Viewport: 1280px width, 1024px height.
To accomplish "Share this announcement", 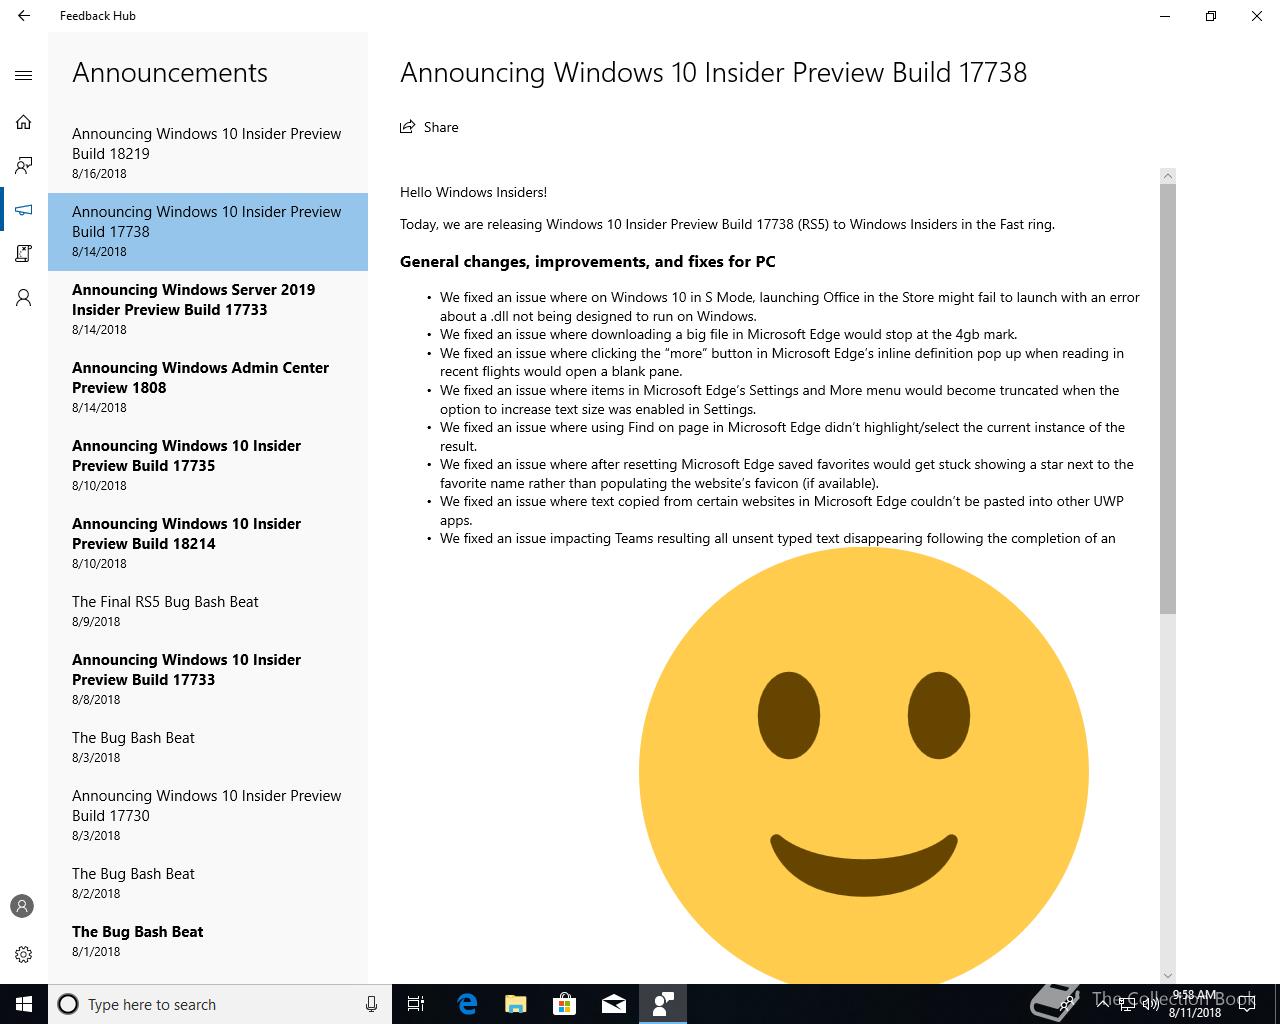I will [429, 127].
